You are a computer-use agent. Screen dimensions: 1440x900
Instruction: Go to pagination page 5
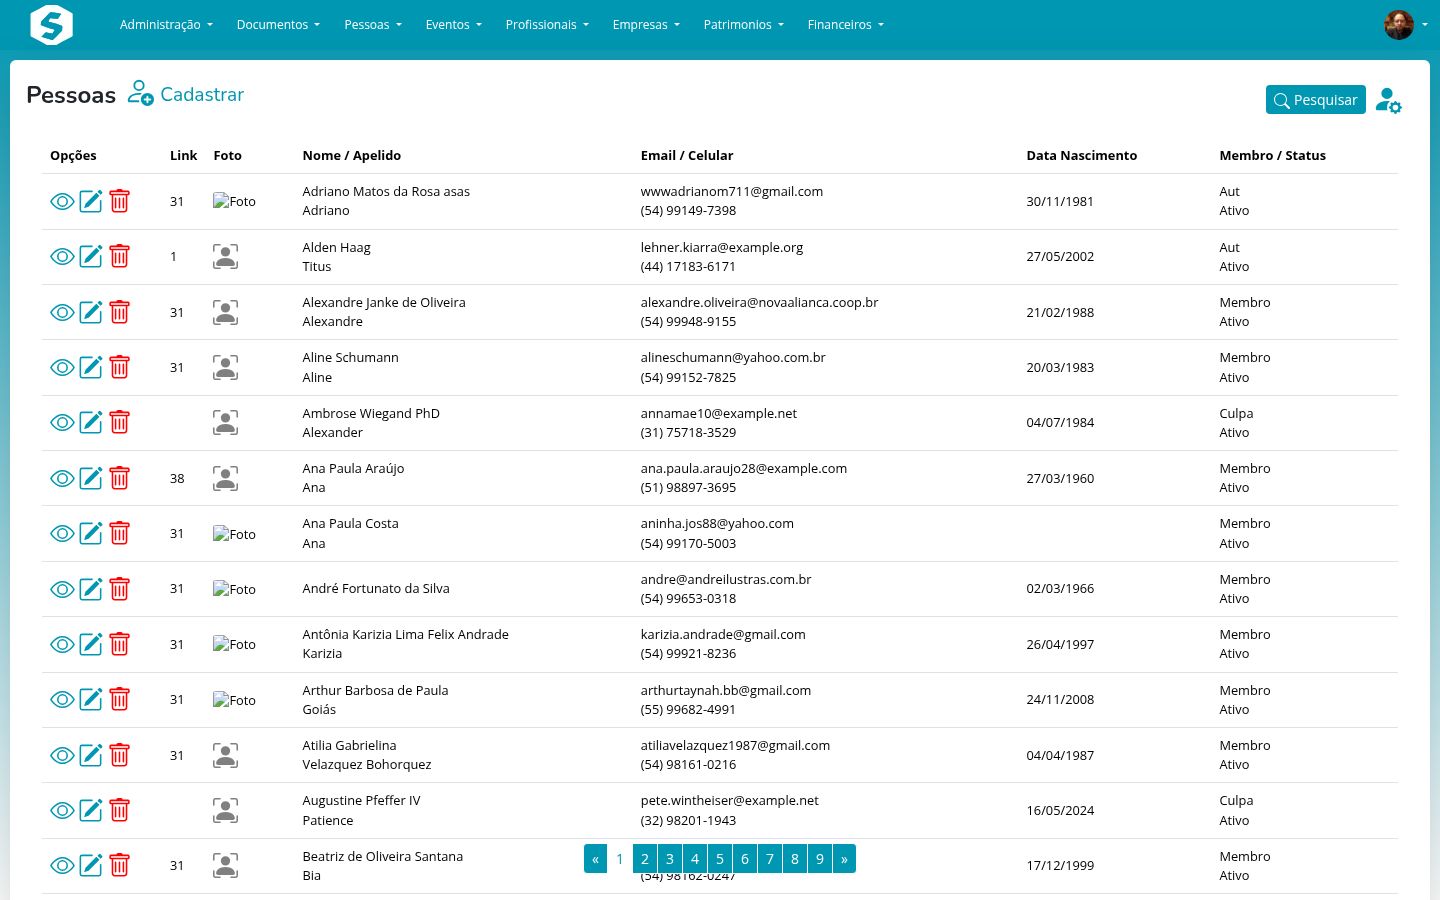point(720,859)
